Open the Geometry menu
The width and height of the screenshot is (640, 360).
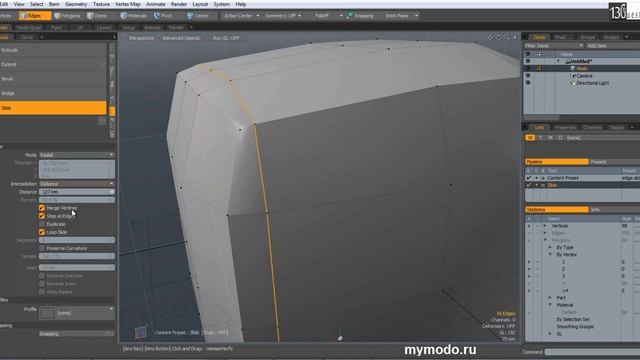[x=76, y=4]
